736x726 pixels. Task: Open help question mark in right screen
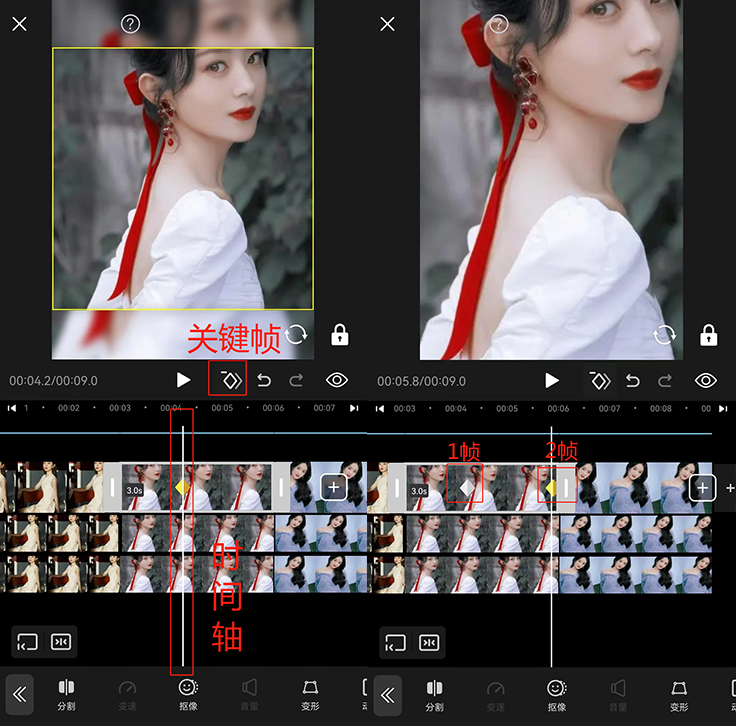point(498,23)
